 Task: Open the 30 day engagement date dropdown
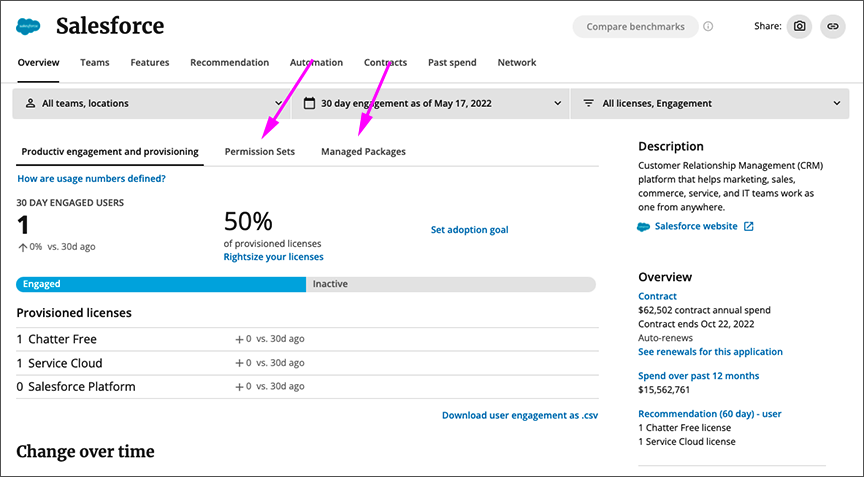pos(431,103)
